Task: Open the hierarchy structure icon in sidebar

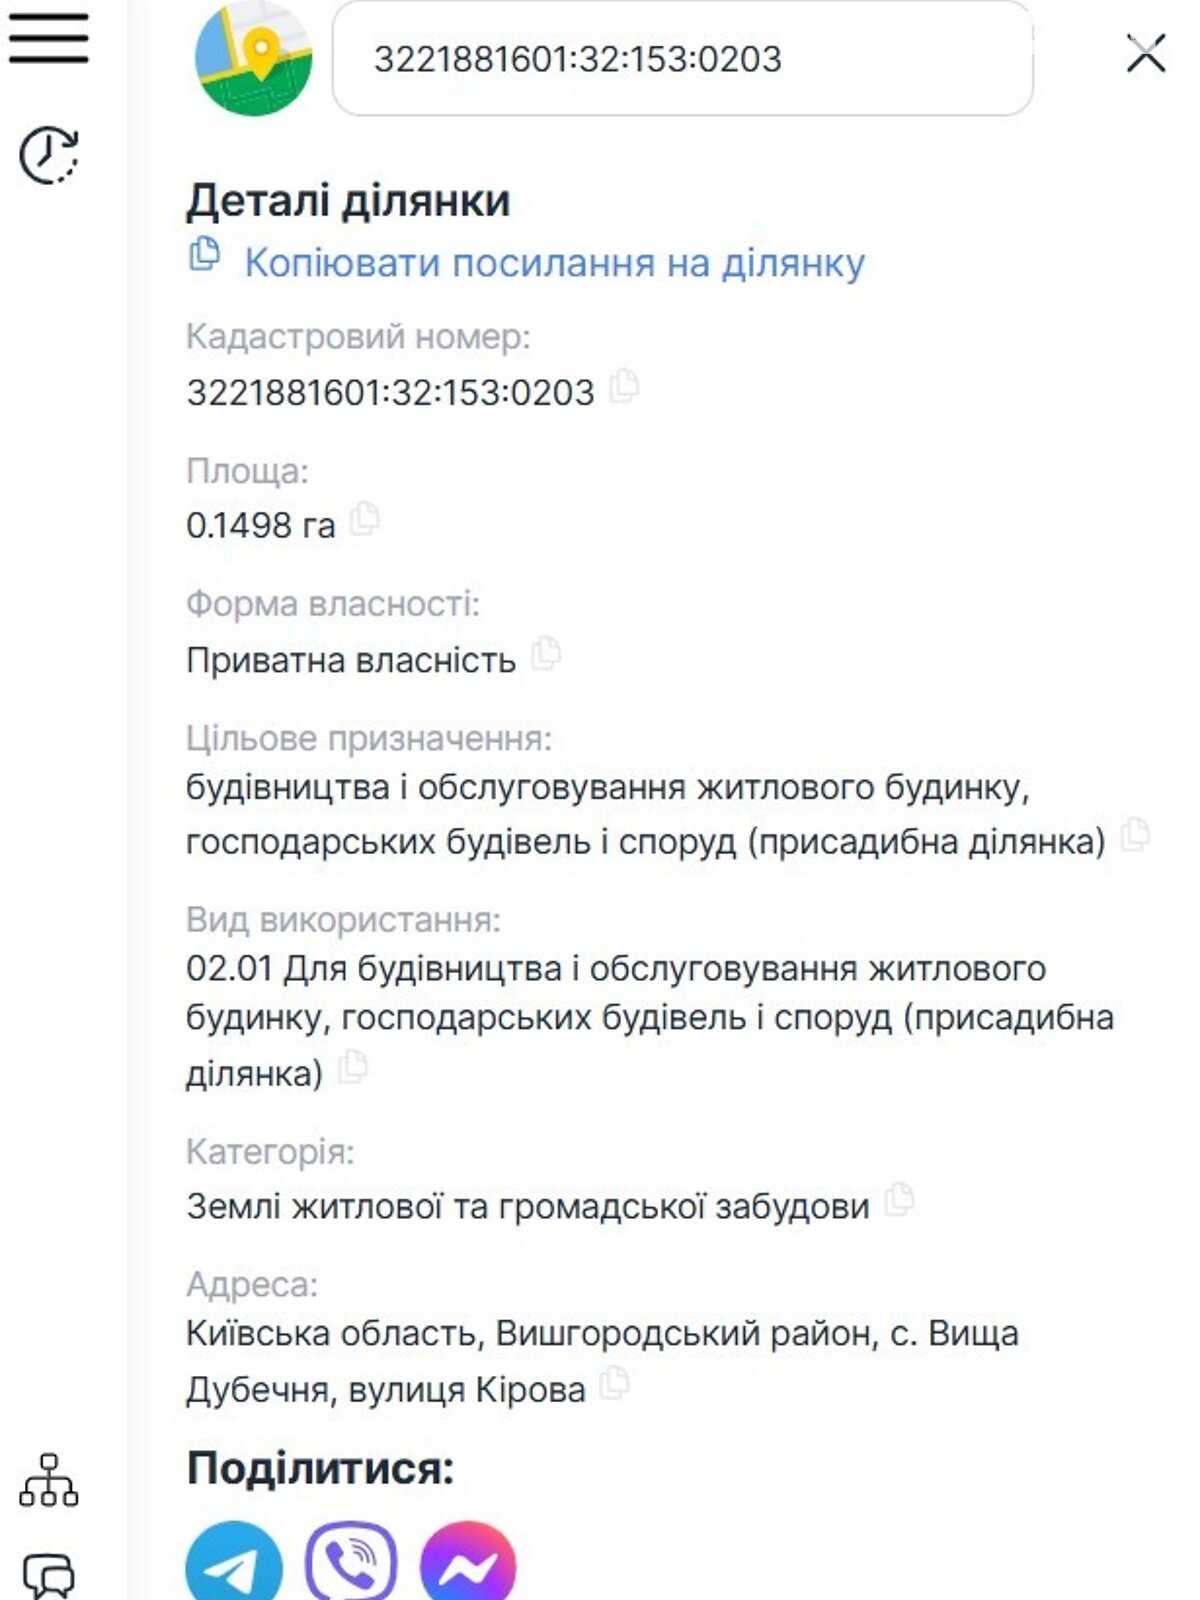Action: click(x=48, y=1481)
